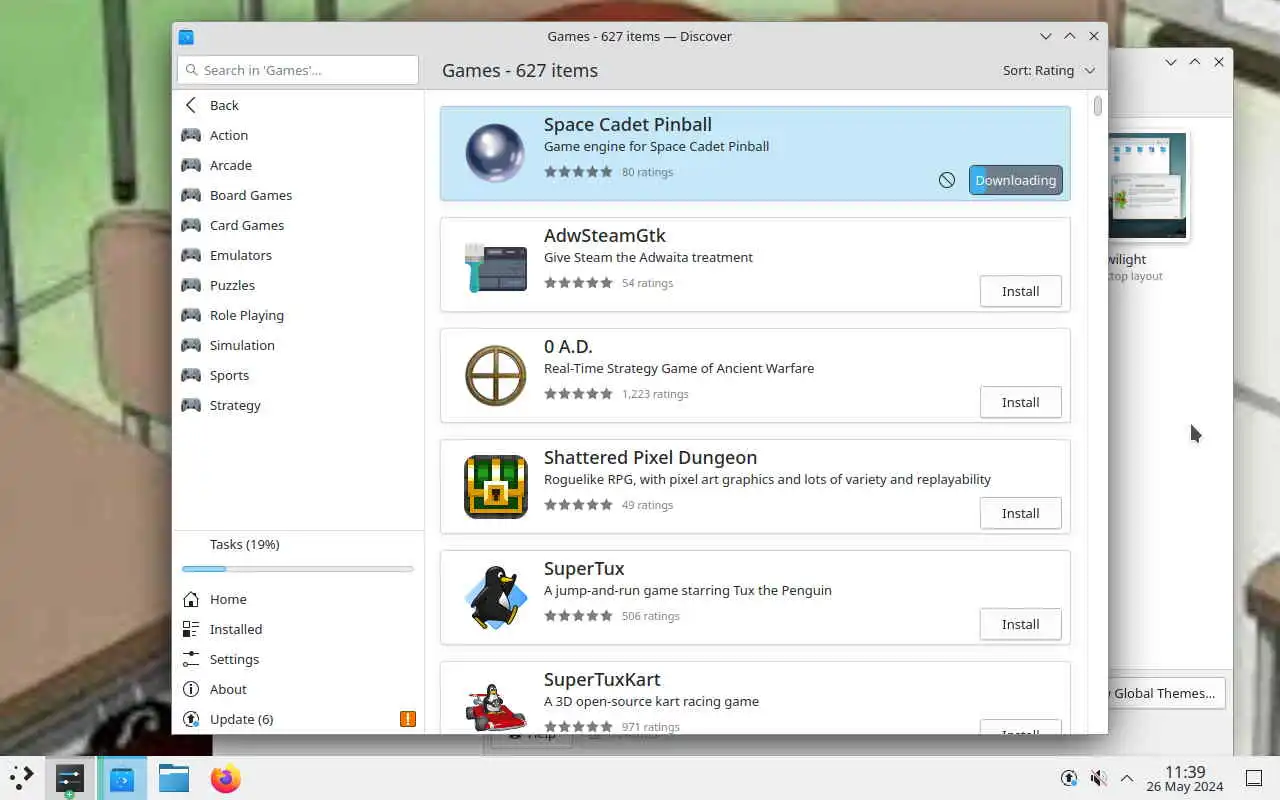
Task: Click the gamepad icon next to Sports
Action: pos(190,375)
